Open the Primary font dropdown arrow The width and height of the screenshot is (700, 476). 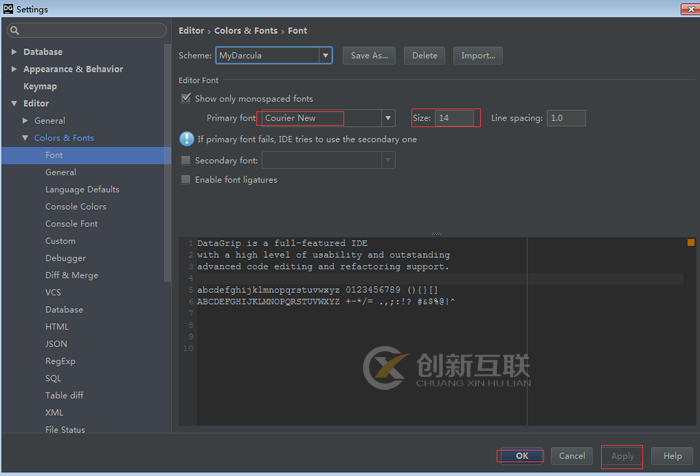pyautogui.click(x=388, y=118)
